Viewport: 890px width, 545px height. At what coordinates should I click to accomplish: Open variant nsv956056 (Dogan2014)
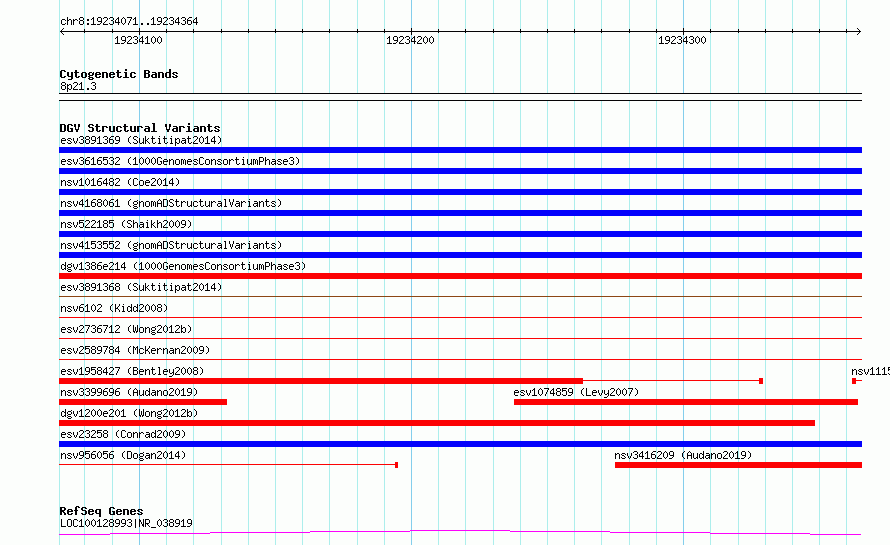(123, 455)
